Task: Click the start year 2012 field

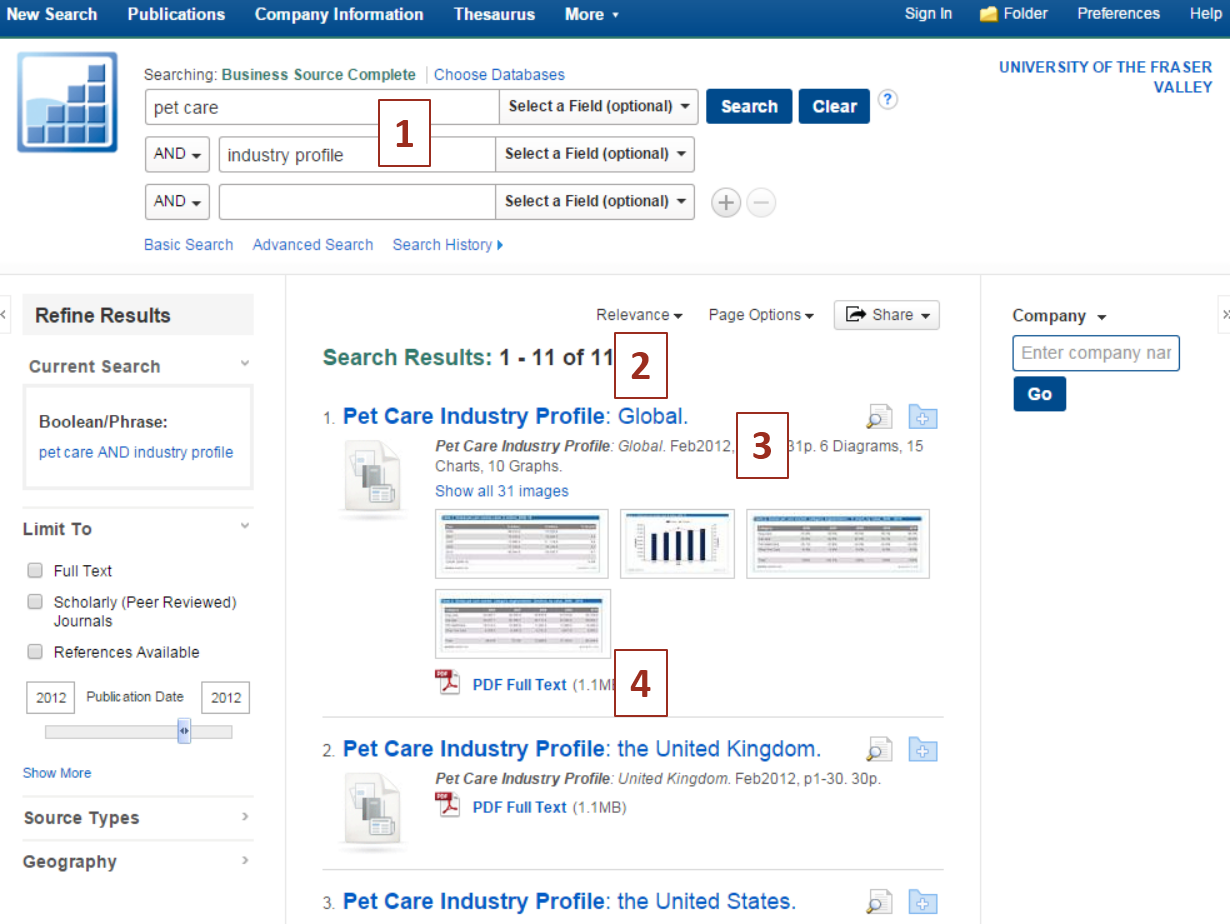Action: coord(51,698)
